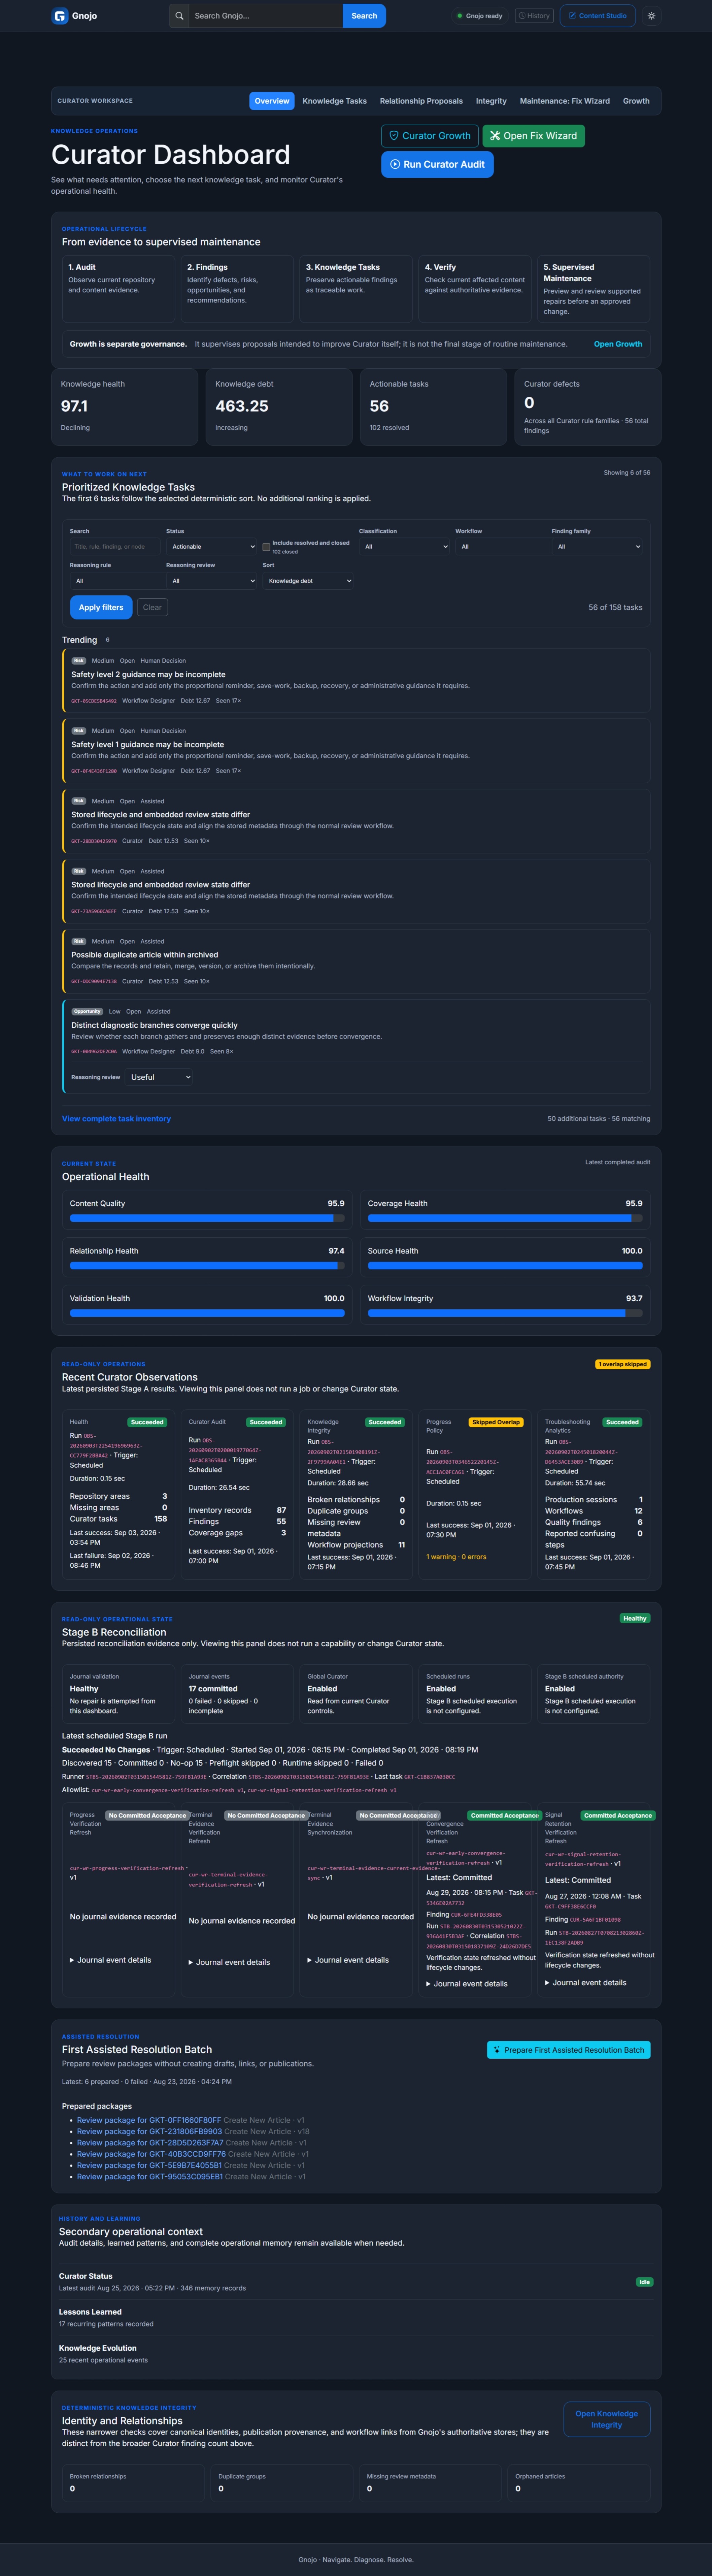Click the Clear filters button
Screen dimensions: 712x2576
pos(152,607)
